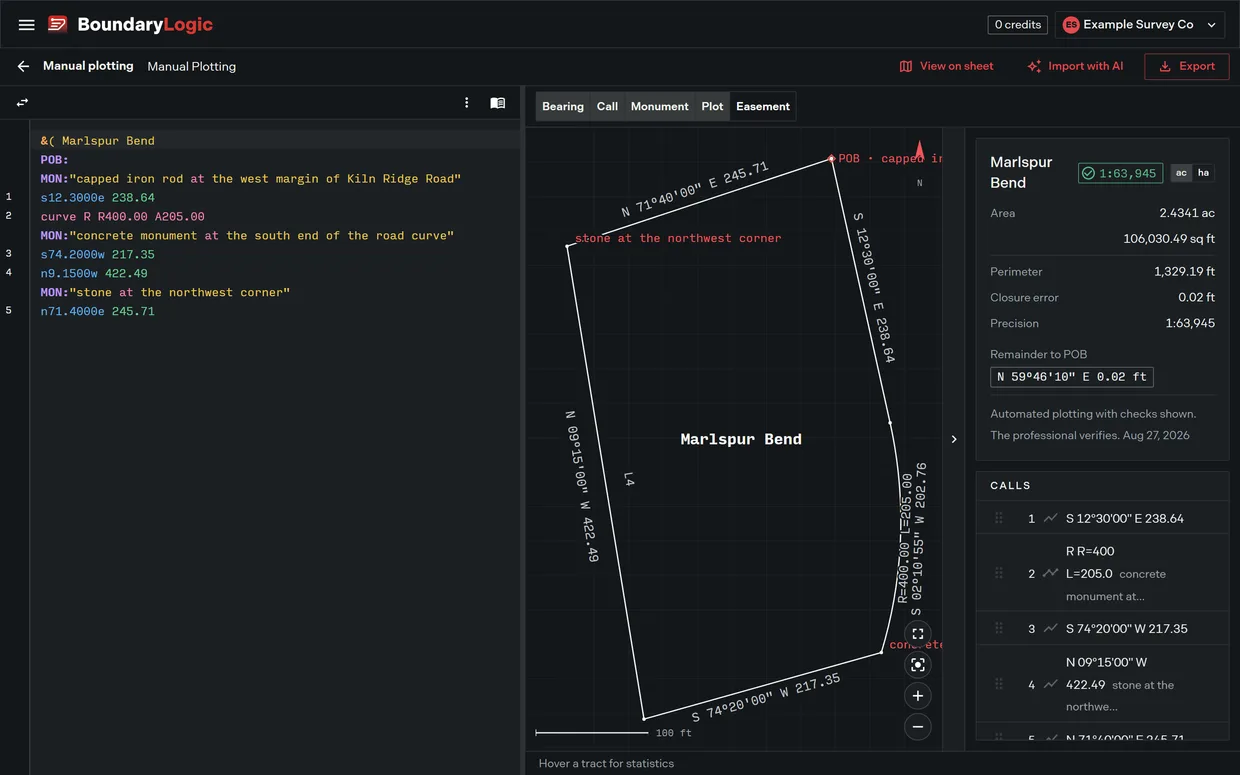The image size is (1240, 775).
Task: Click the capped iron rod MON line
Action: click(x=251, y=178)
